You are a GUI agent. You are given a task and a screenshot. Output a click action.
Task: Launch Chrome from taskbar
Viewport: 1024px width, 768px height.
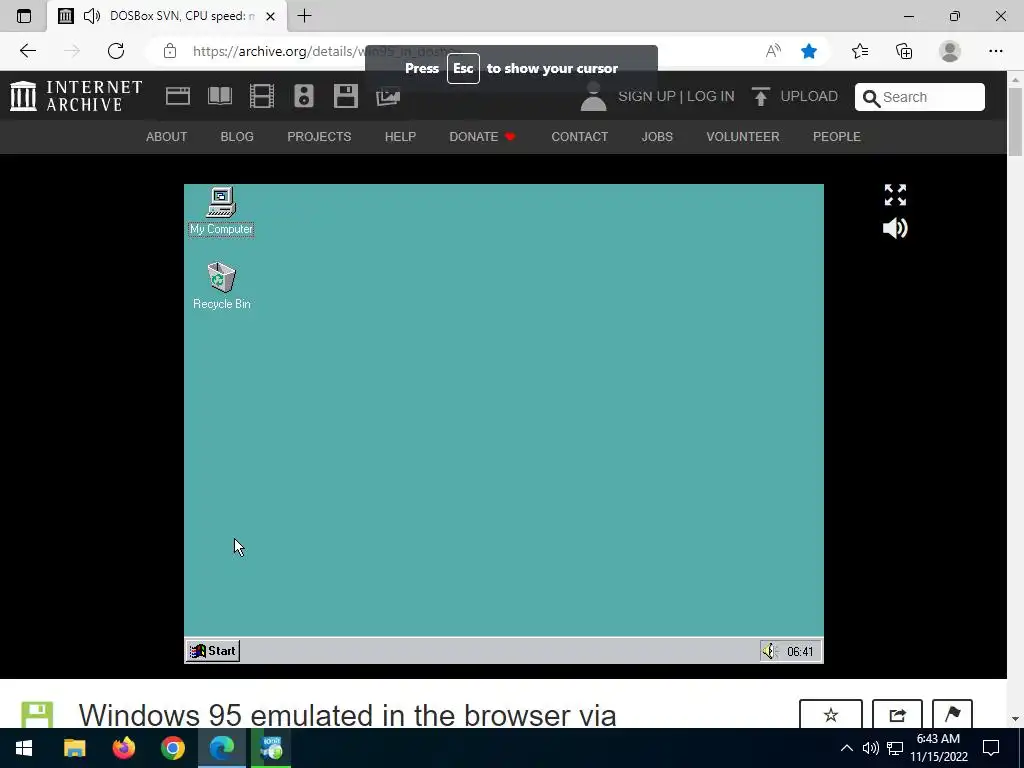(172, 748)
